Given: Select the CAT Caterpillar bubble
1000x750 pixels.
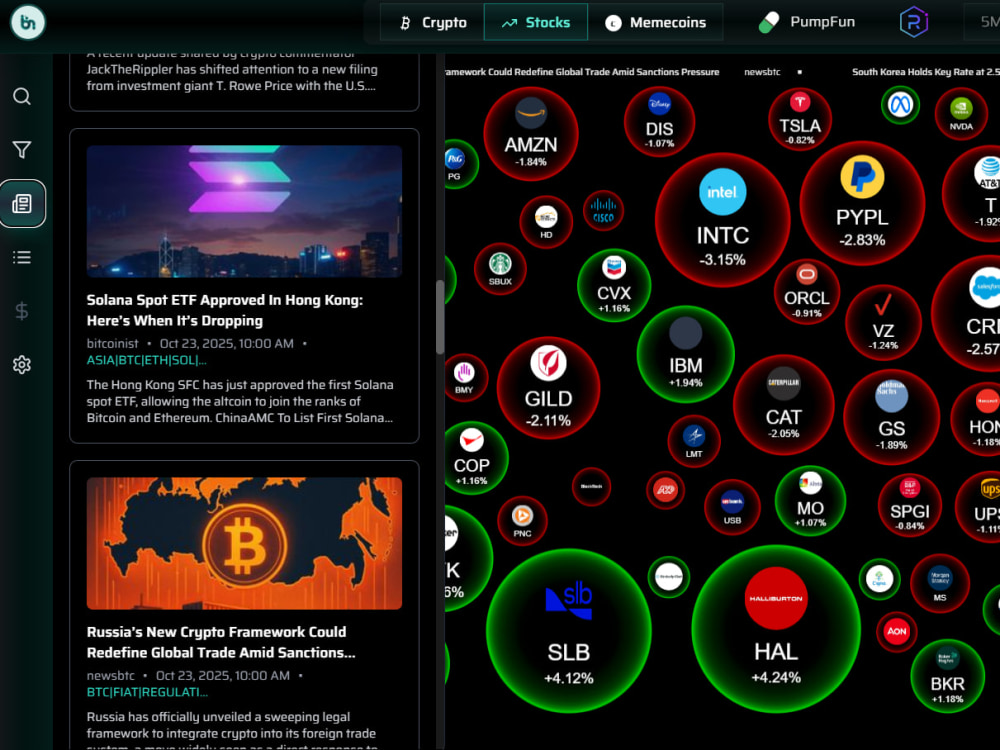Looking at the screenshot, I should pos(784,405).
